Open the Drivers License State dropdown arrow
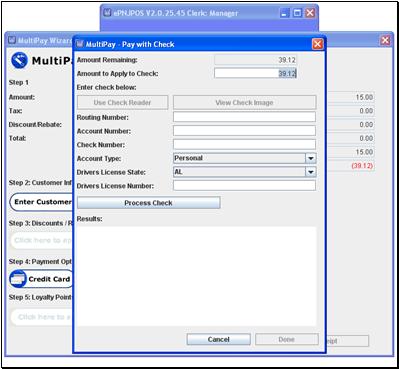This screenshot has width=399, height=369. [x=310, y=172]
